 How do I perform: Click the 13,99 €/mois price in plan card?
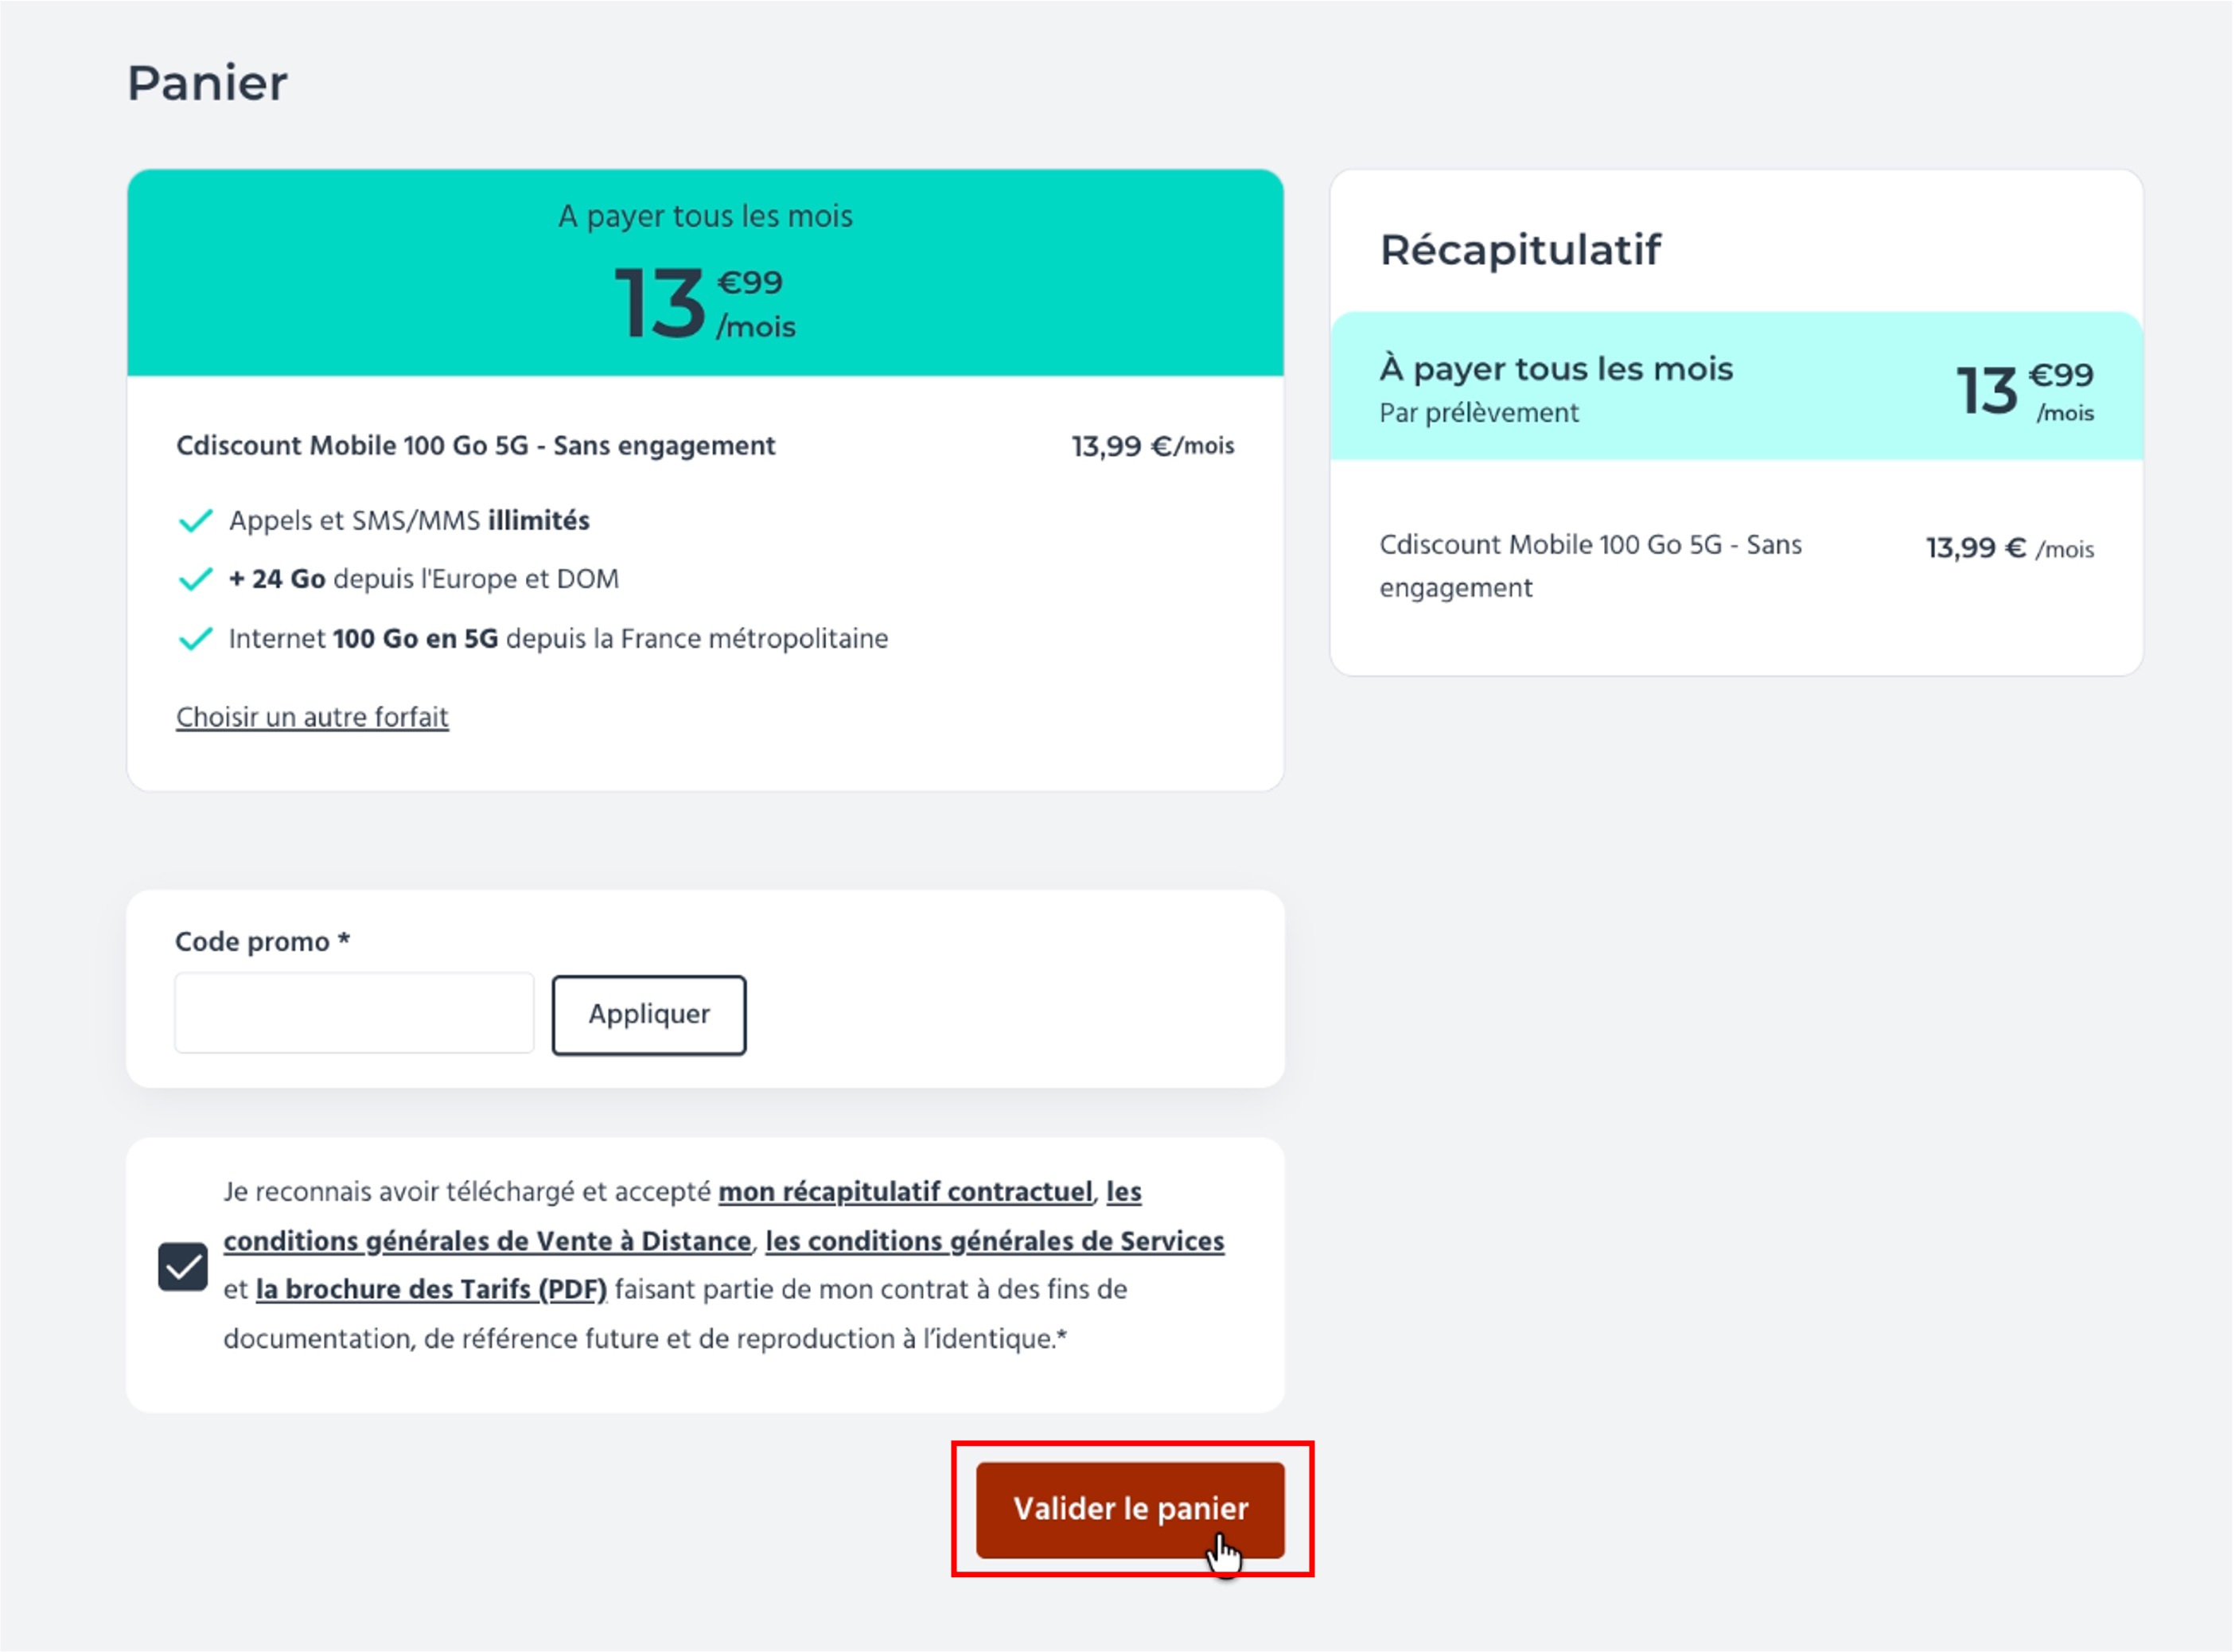[1152, 446]
